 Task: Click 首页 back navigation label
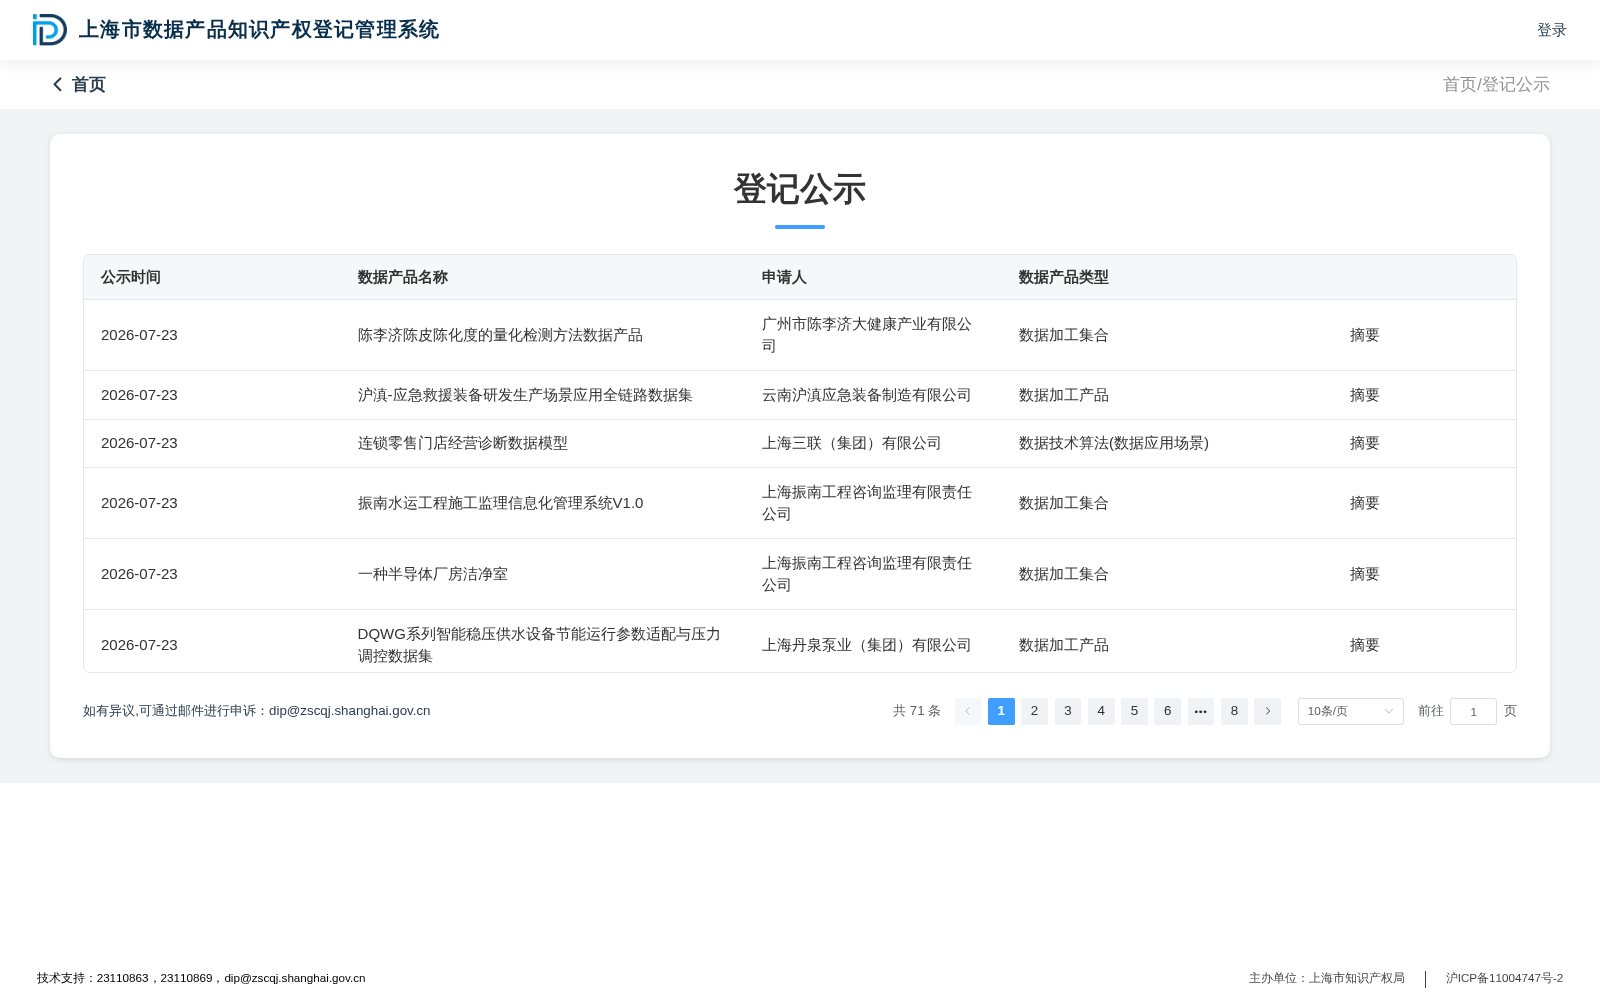pos(89,85)
